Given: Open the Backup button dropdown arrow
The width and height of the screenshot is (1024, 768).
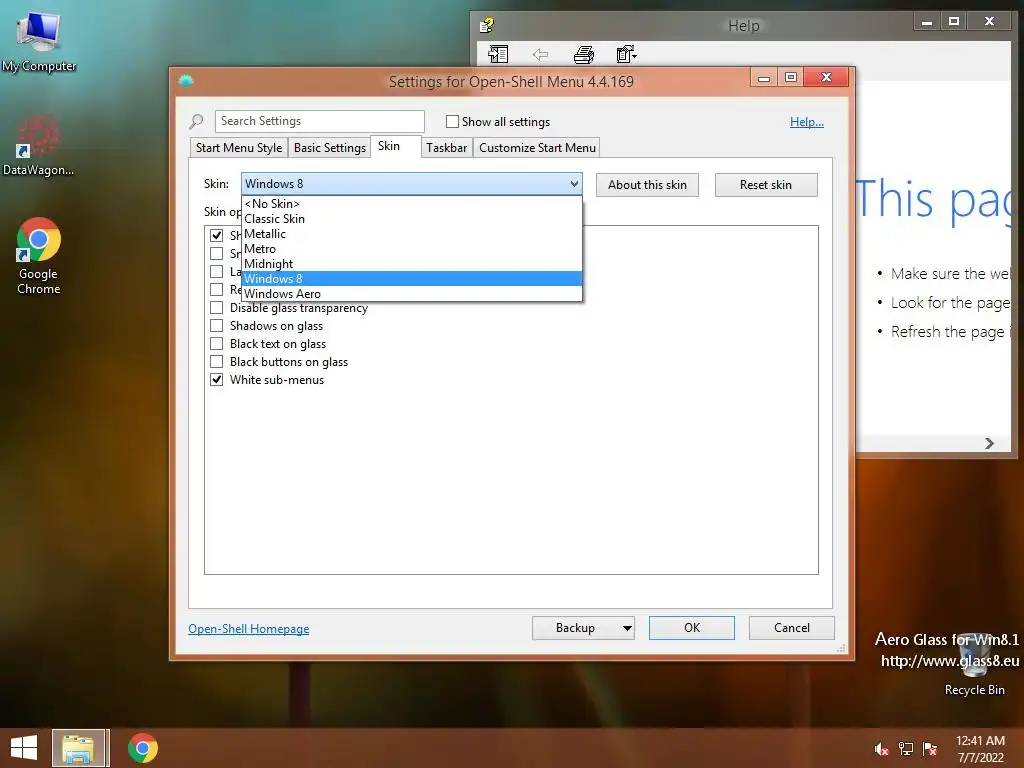Looking at the screenshot, I should (x=627, y=628).
